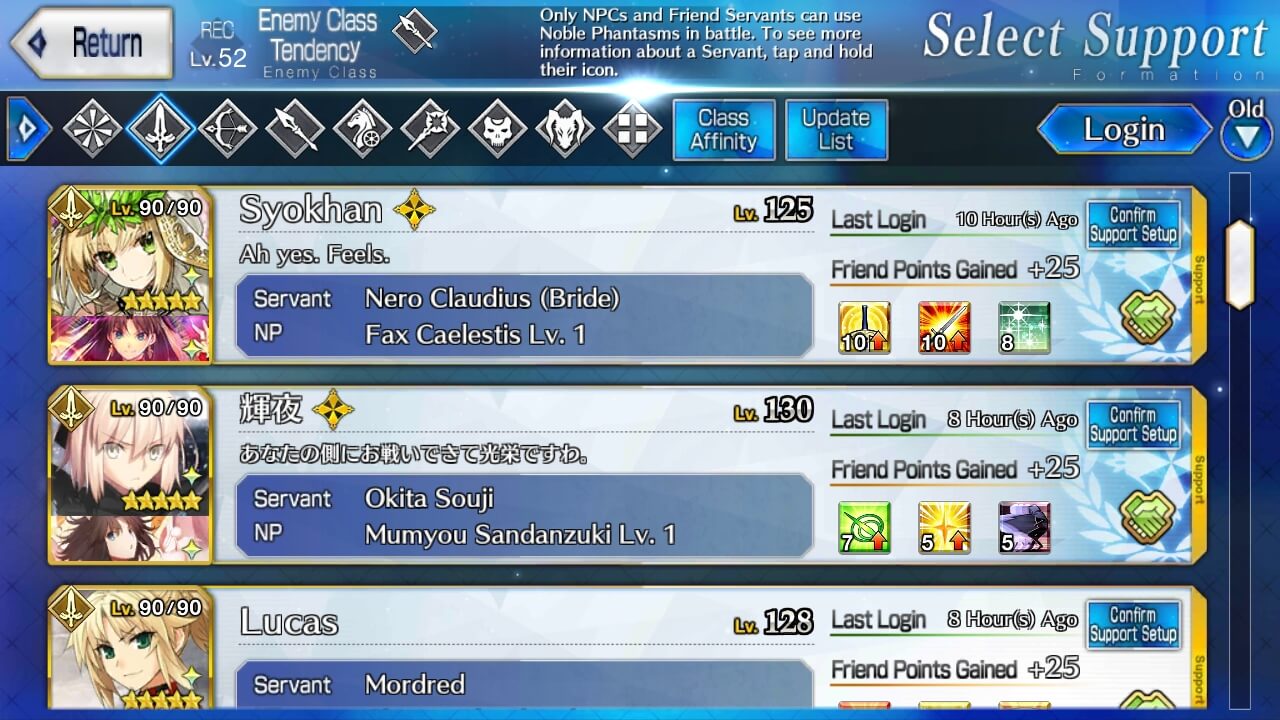
Task: Open the Login sort selector
Action: [1124, 130]
